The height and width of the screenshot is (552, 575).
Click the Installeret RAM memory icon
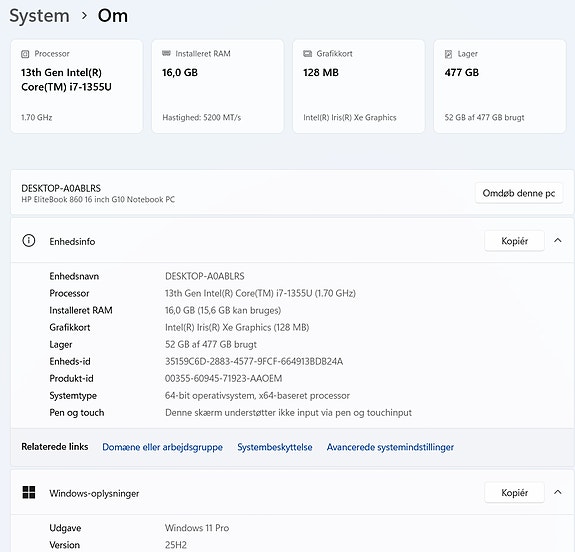coord(166,54)
